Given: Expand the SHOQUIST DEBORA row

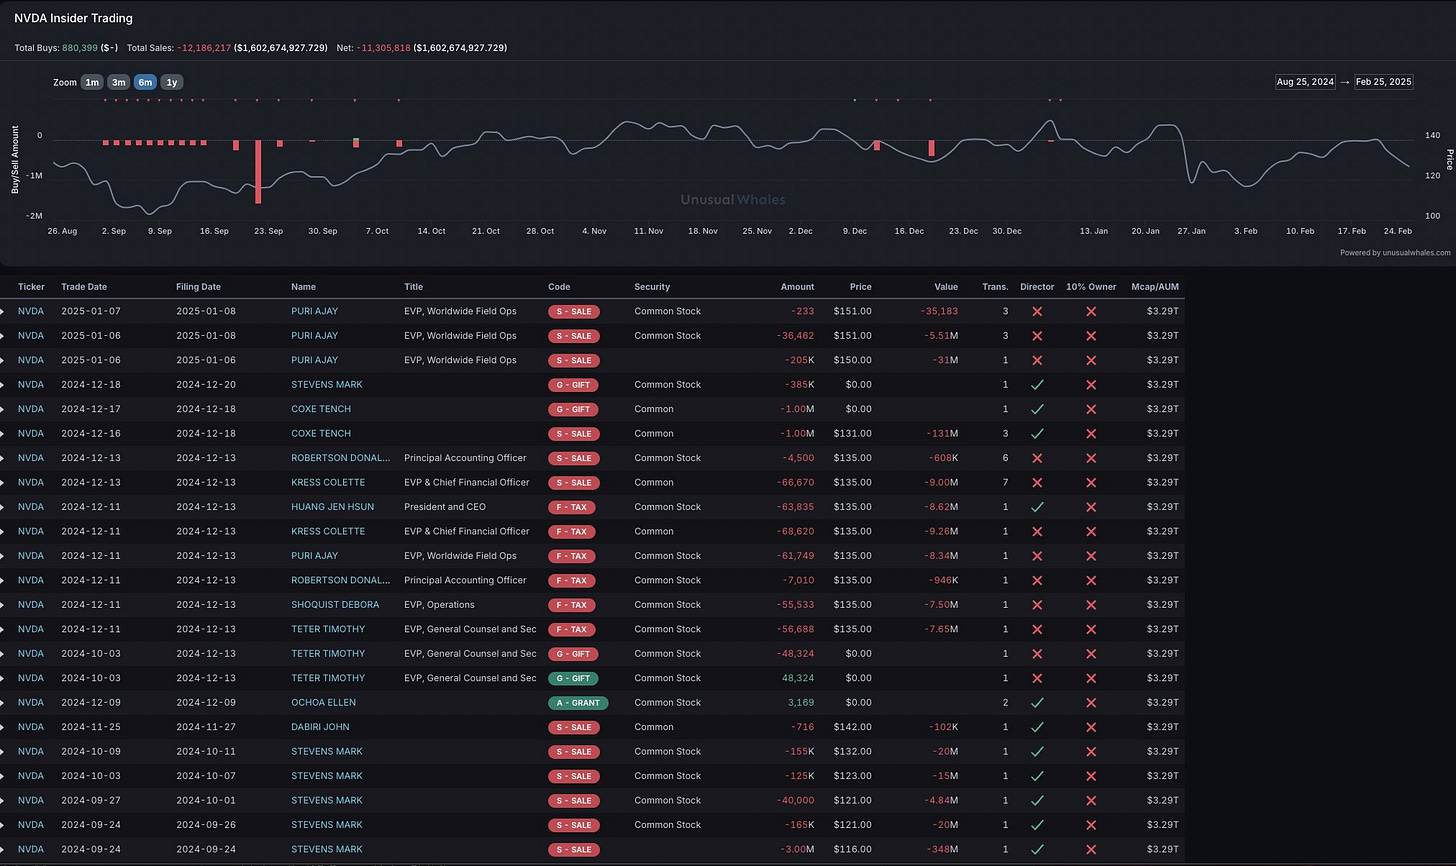Looking at the screenshot, I should coord(3,605).
